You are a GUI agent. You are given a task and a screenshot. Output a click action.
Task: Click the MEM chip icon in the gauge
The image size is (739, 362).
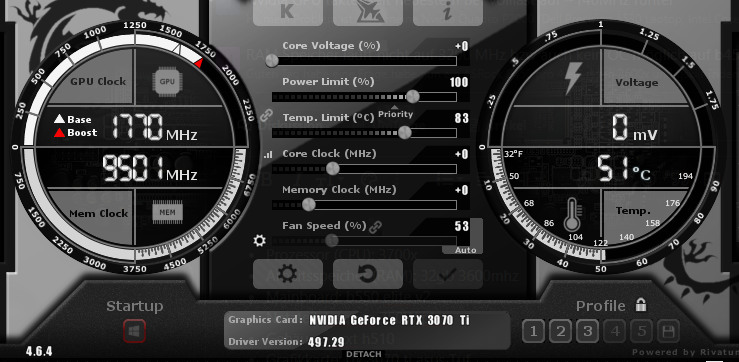pos(167,213)
